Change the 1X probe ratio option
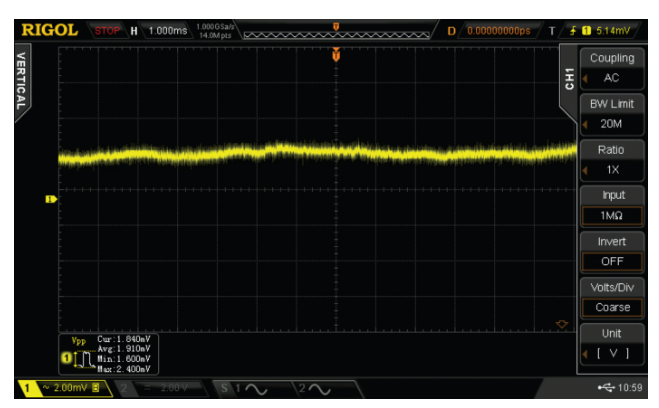Screen dimensions: 659x408 [612, 170]
